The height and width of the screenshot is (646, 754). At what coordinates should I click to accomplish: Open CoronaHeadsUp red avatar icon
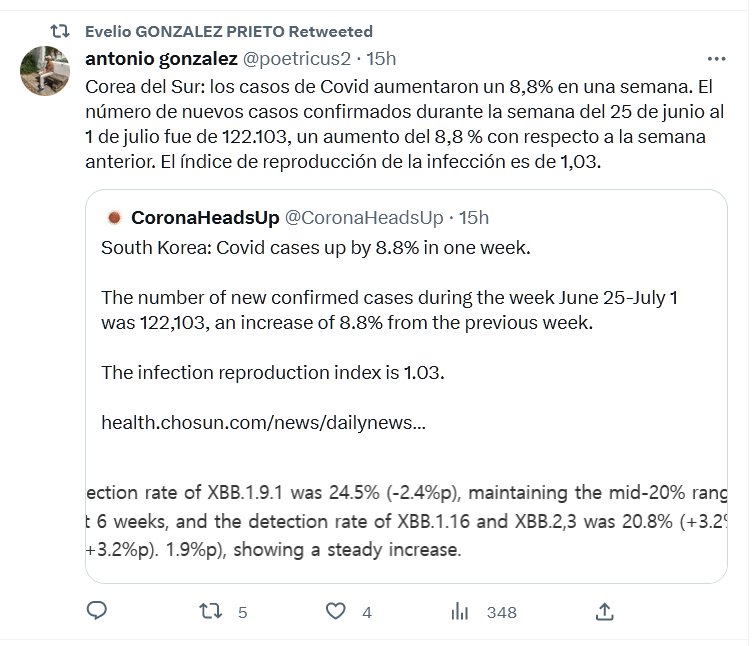pyautogui.click(x=113, y=217)
